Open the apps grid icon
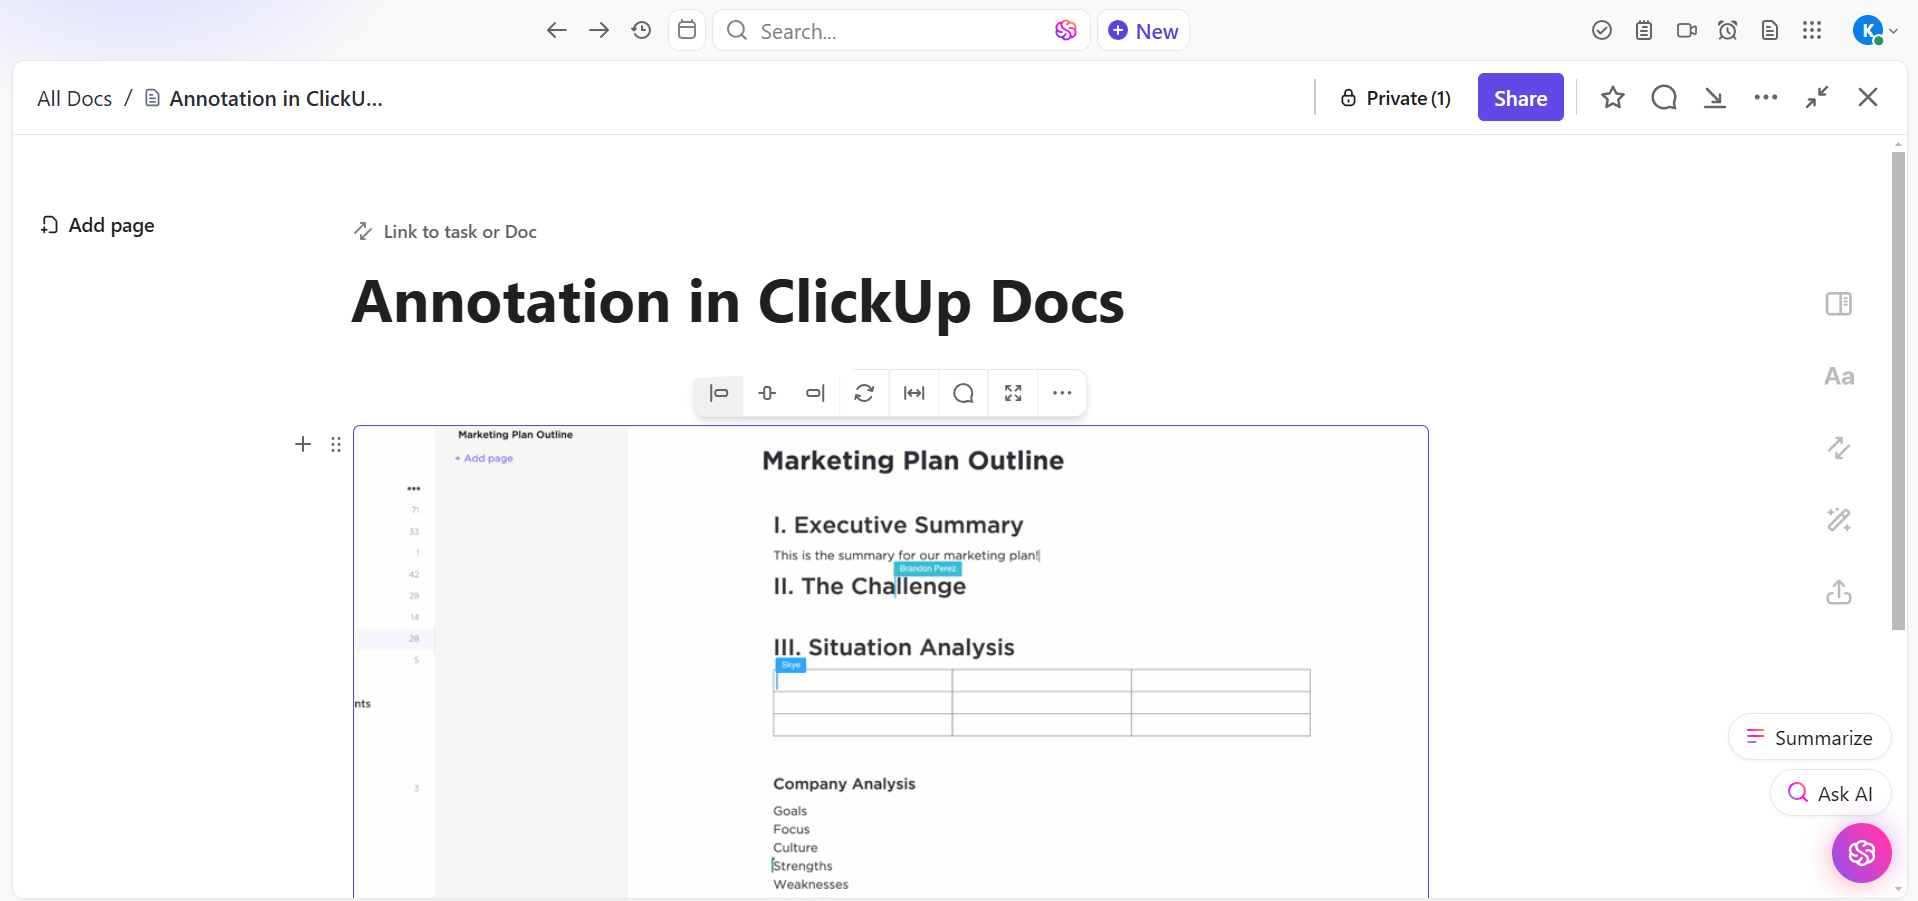The width and height of the screenshot is (1918, 901). 1812,31
